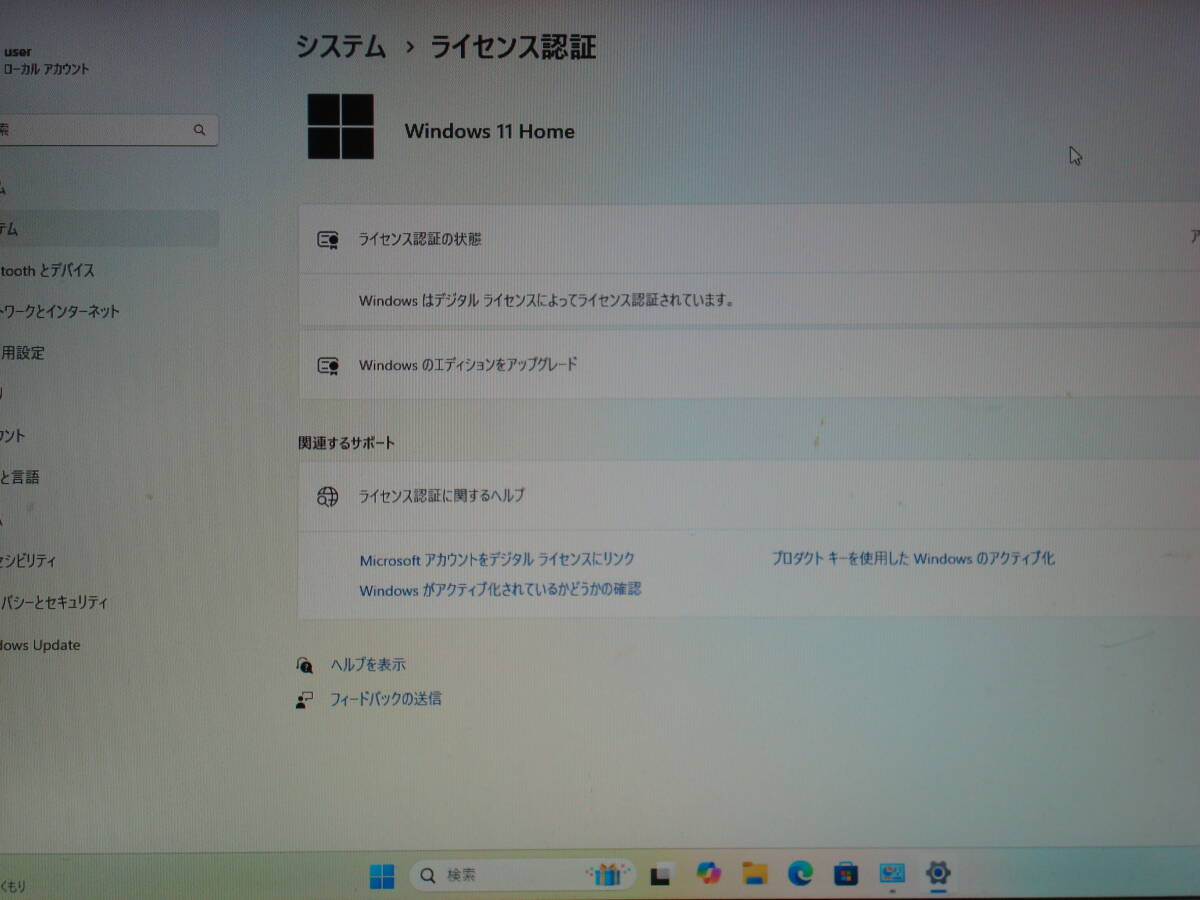Click the ライセンス認証 breadcrumb title
The image size is (1200, 900).
[513, 47]
